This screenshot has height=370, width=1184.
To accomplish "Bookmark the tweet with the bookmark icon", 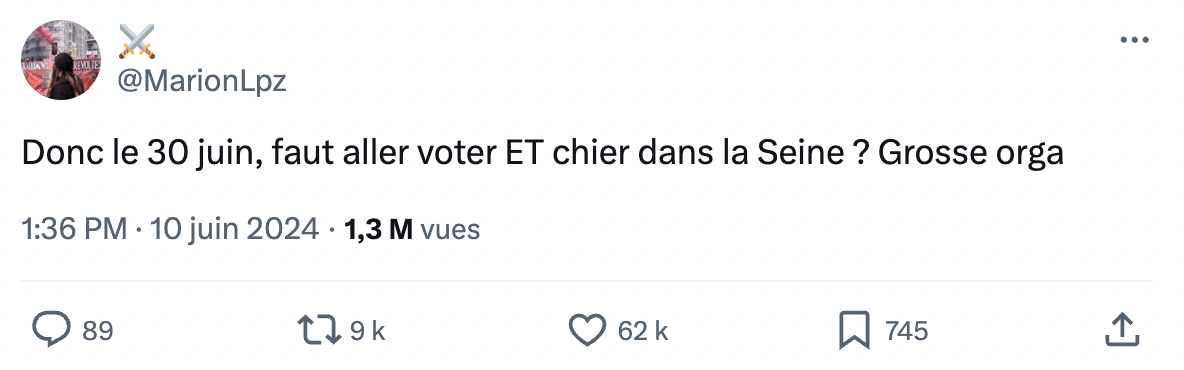I will click(855, 331).
